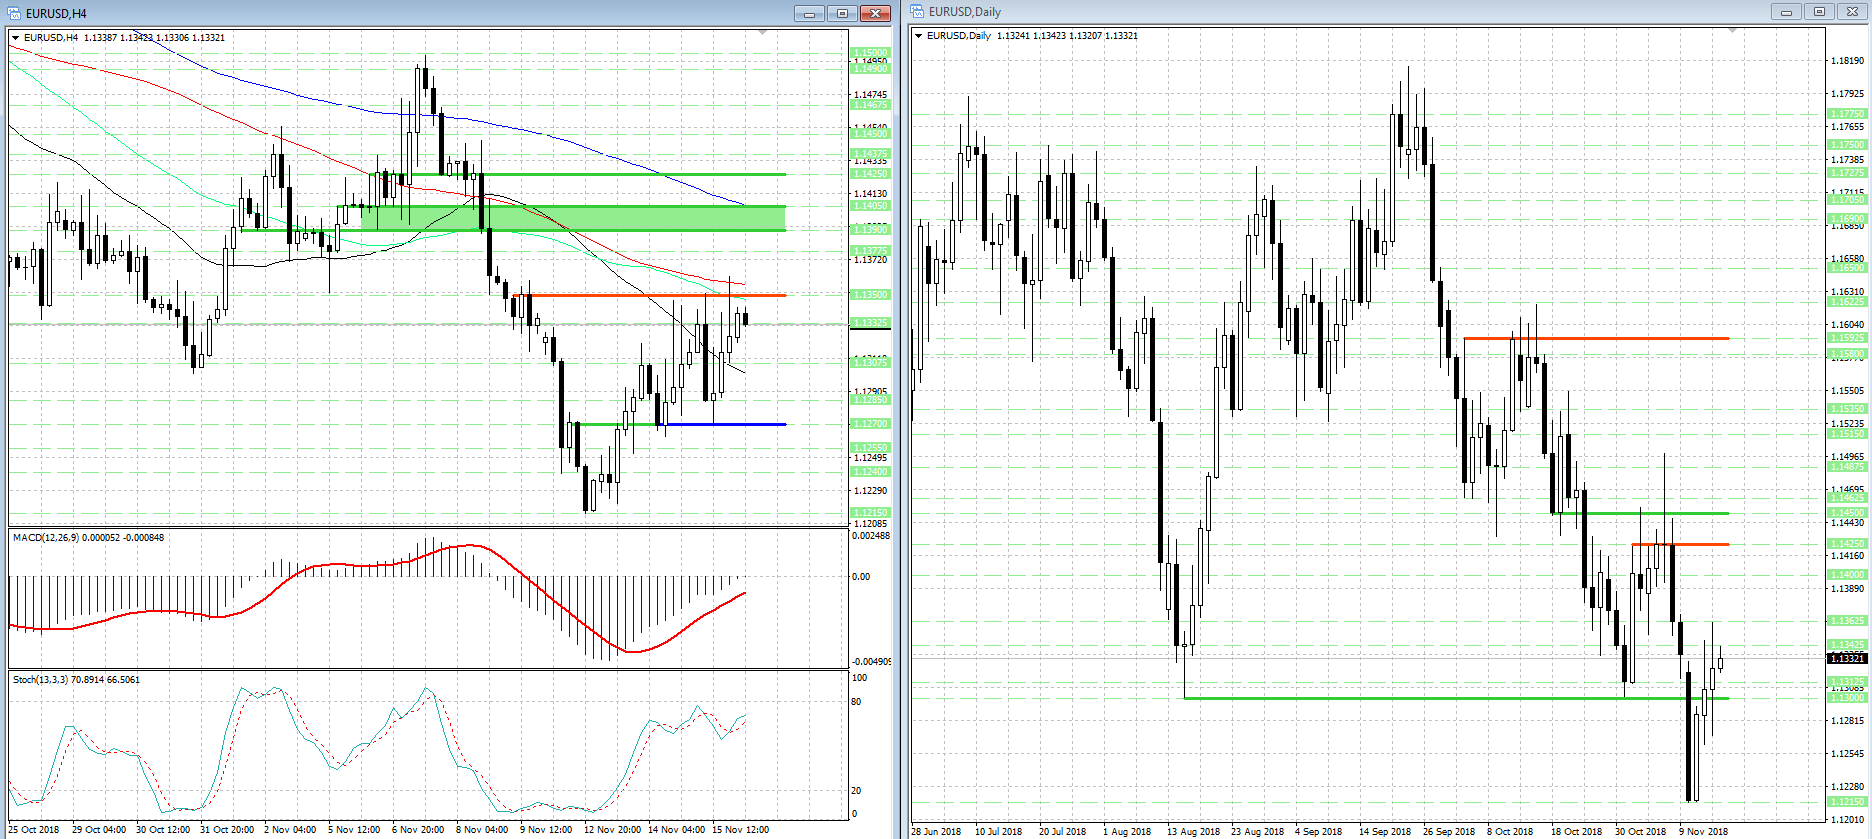Click the 13 Aug 2018 date label

1193,832
